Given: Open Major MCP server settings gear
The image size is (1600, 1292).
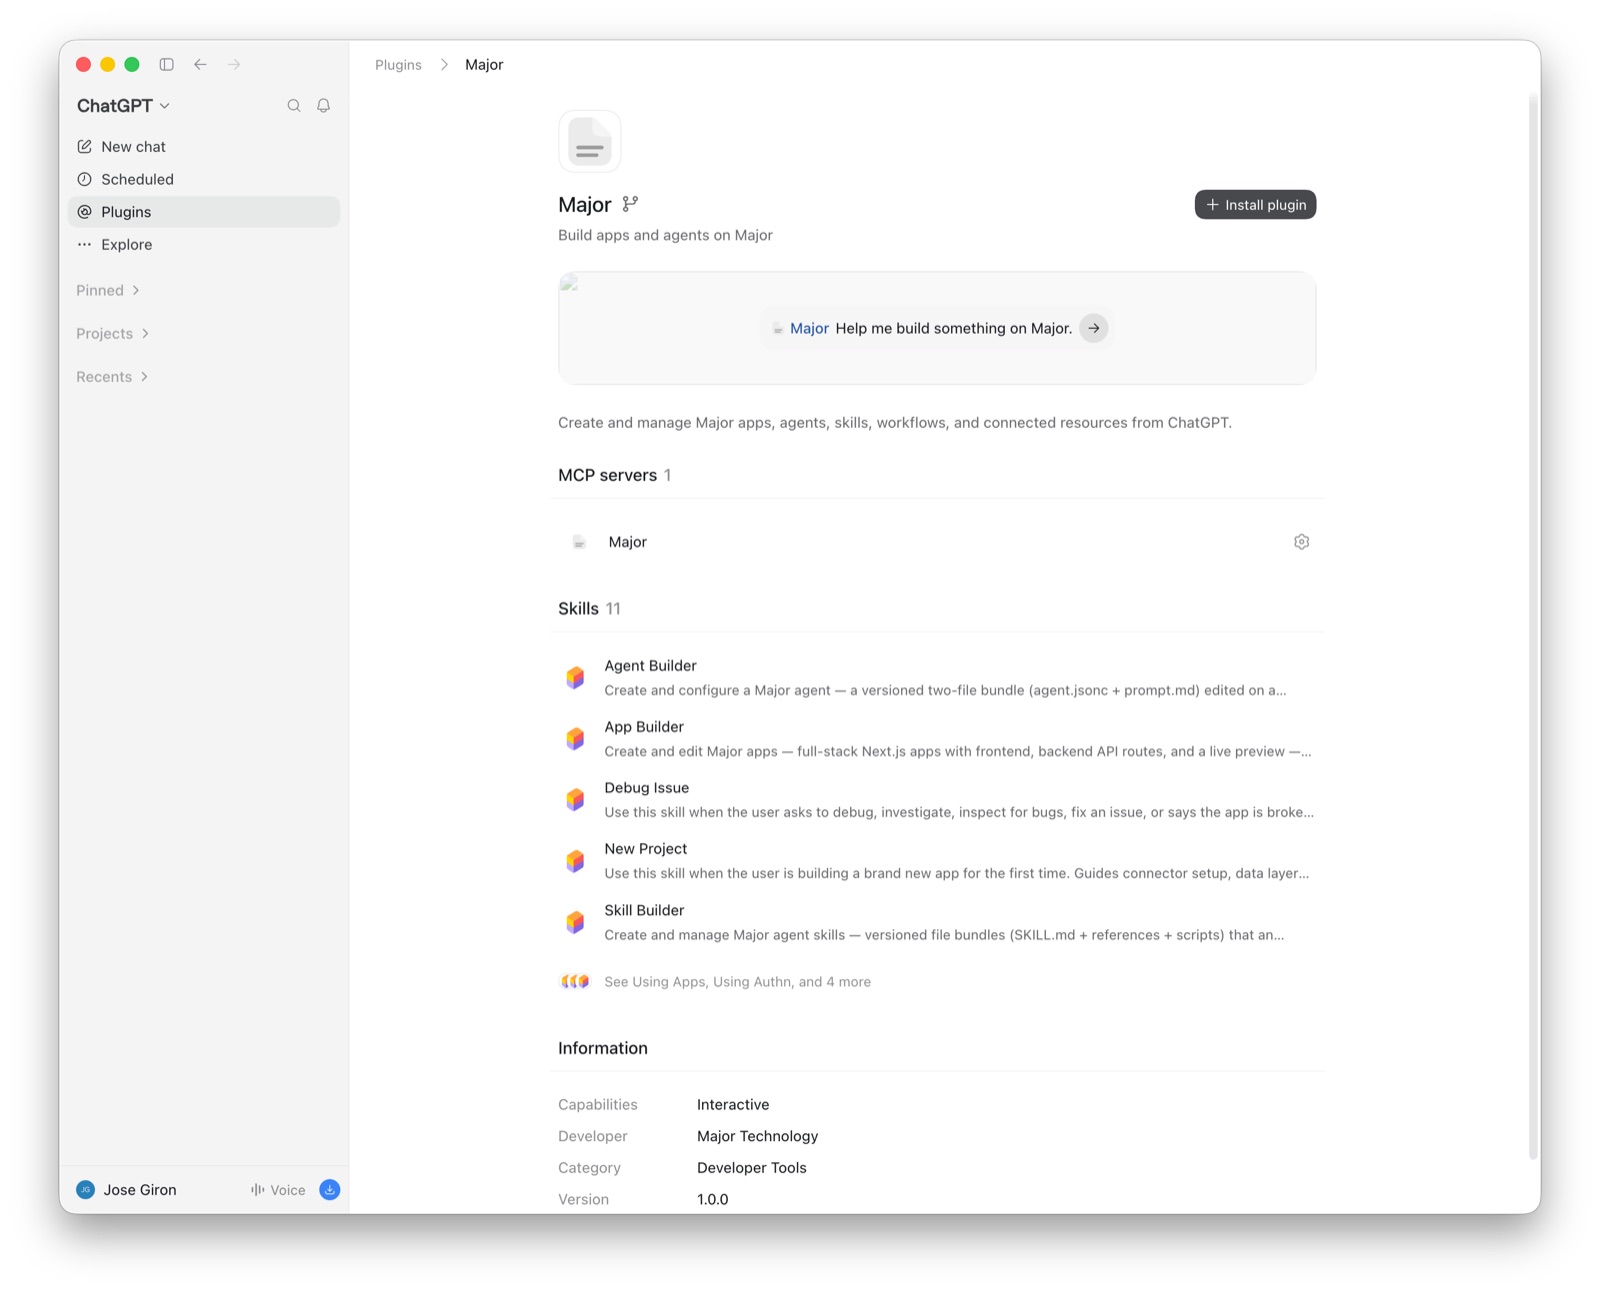Looking at the screenshot, I should coord(1301,542).
